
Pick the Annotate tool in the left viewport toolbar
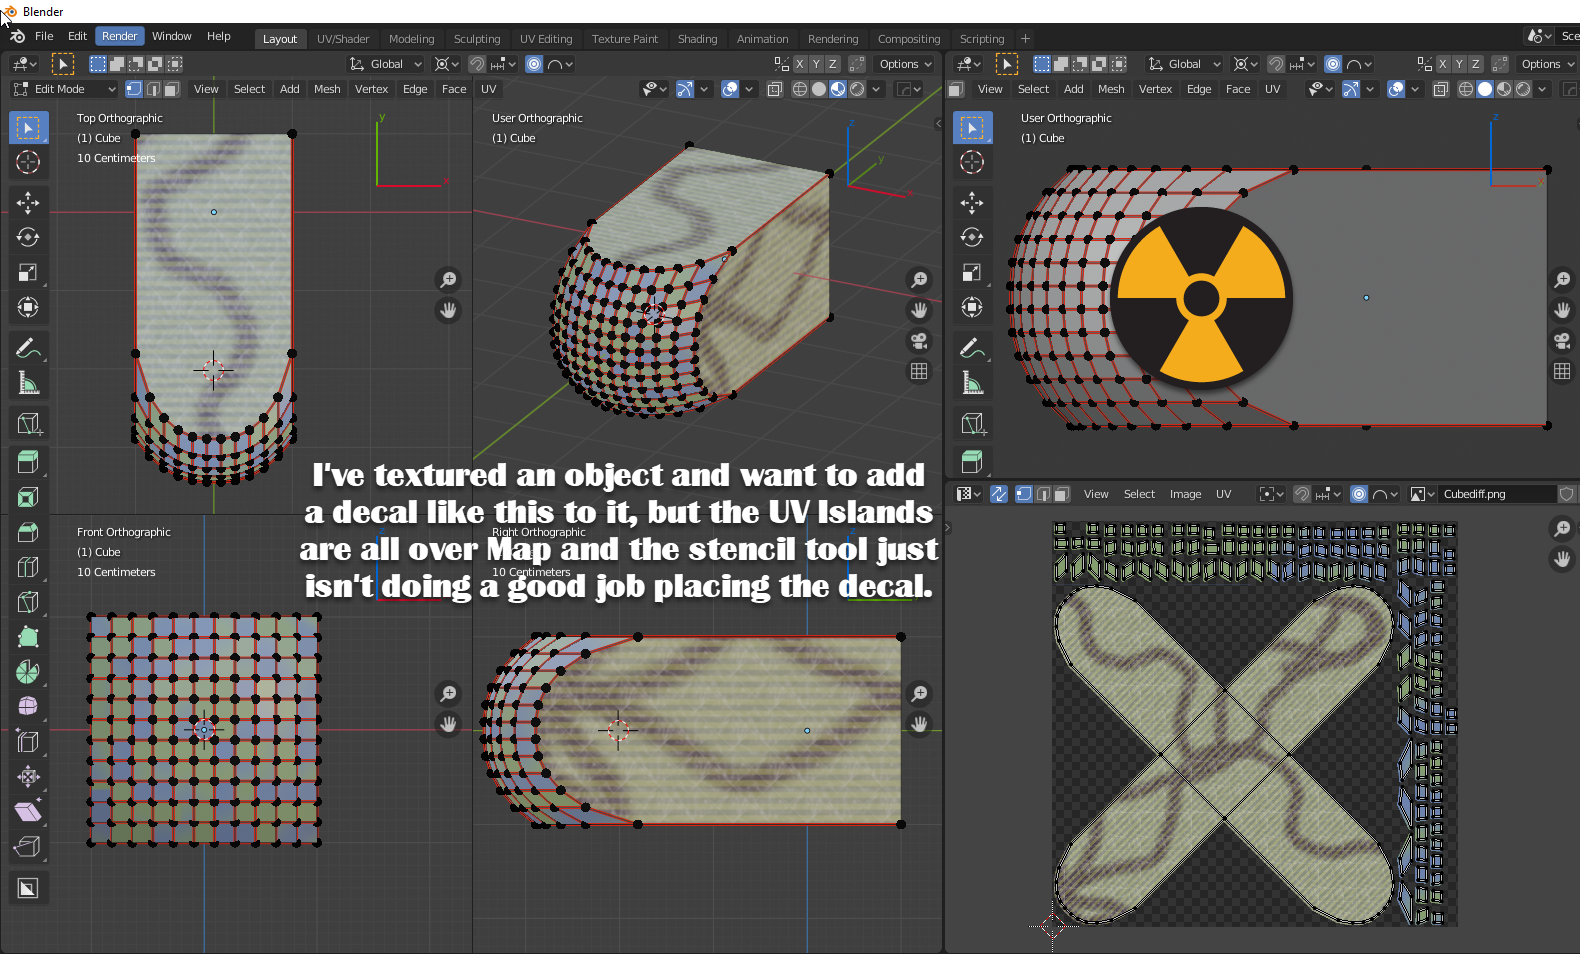coord(28,349)
